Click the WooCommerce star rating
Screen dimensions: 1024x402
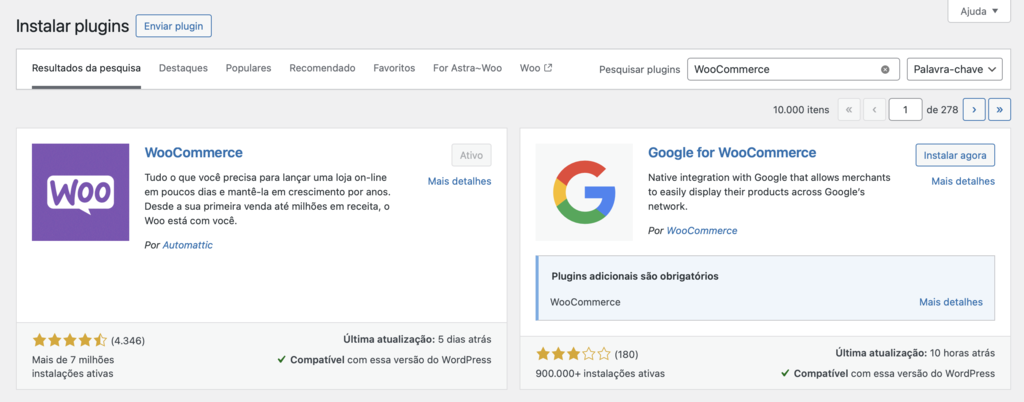69,340
